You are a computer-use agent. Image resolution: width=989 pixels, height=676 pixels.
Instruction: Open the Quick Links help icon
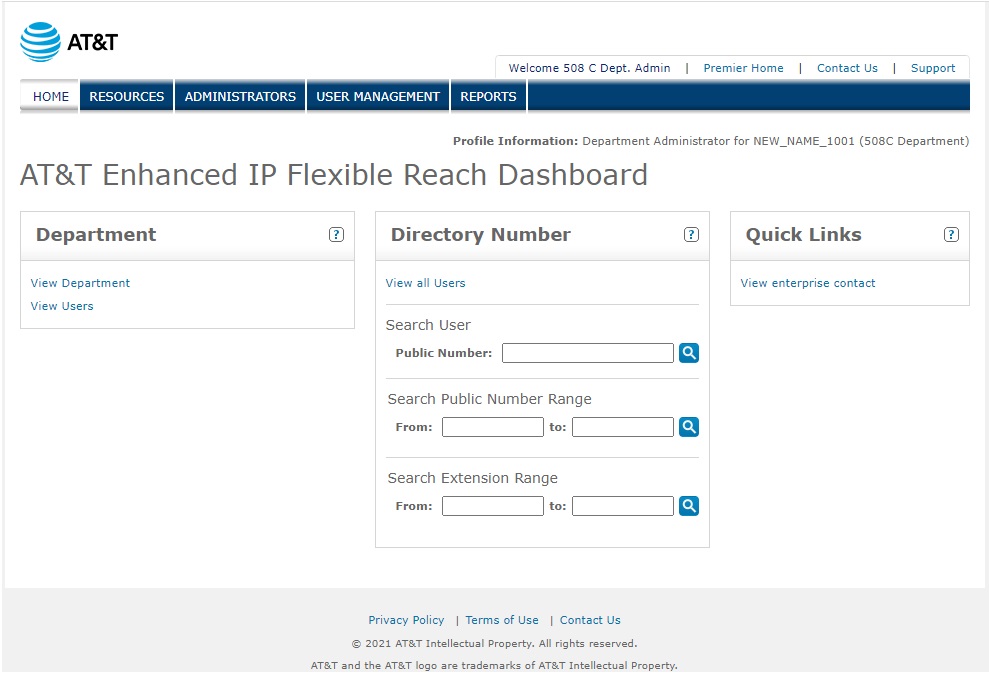pyautogui.click(x=951, y=235)
